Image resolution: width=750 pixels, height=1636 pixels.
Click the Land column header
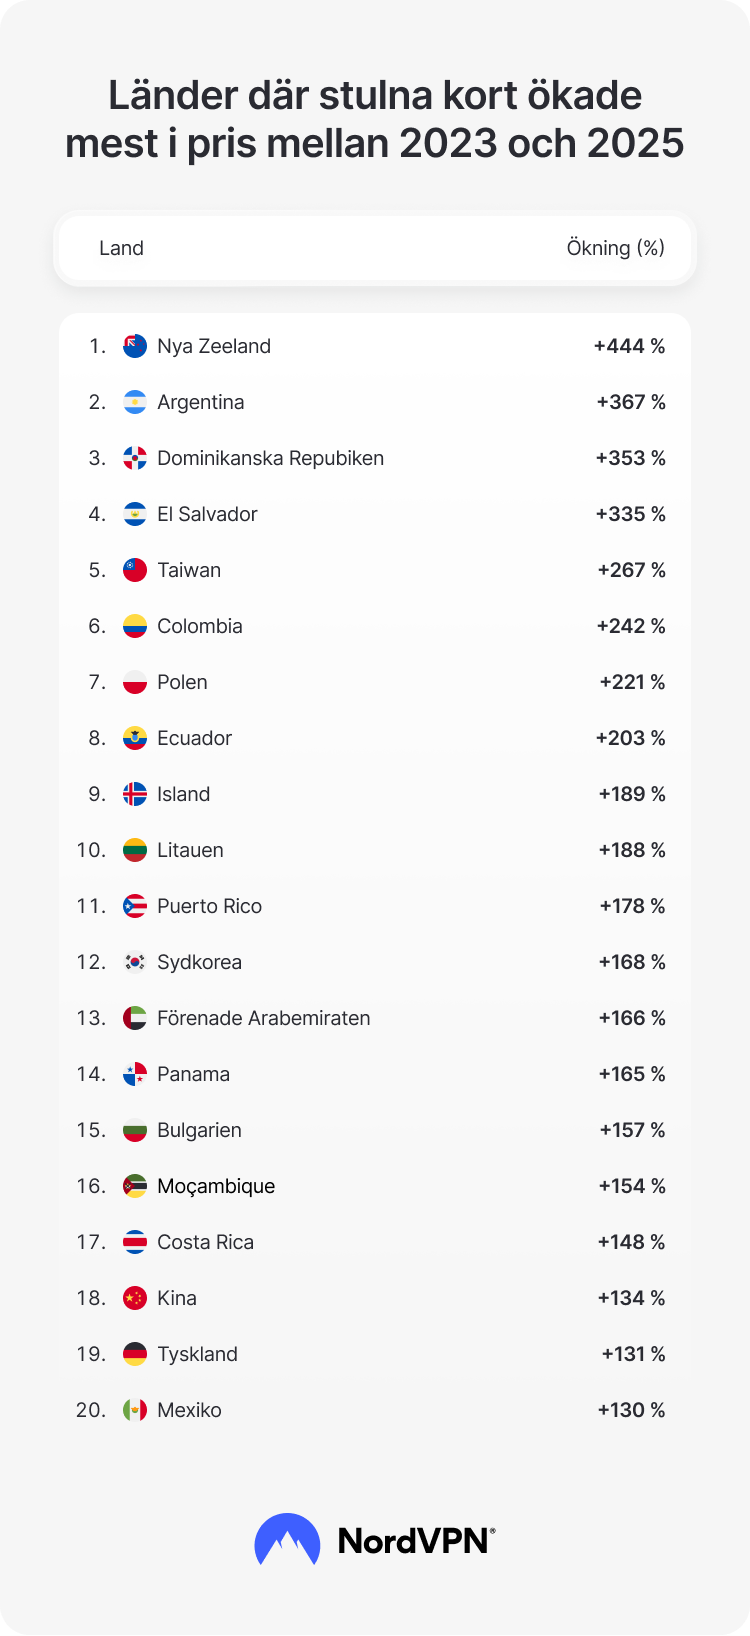tap(121, 248)
